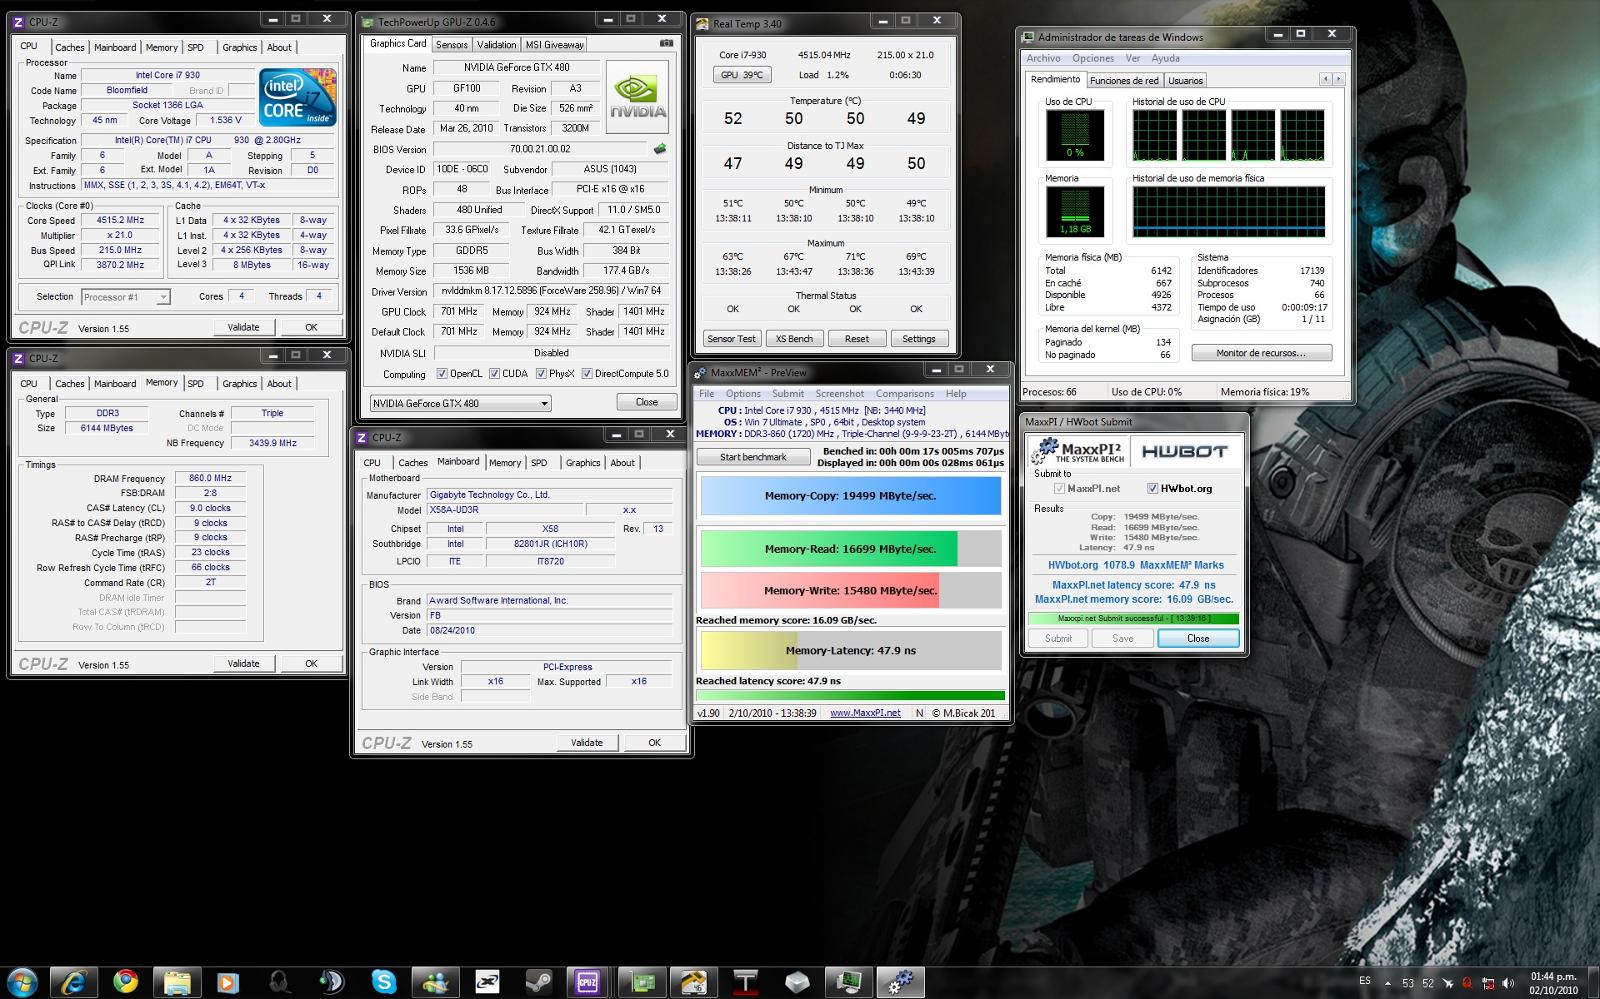Open the Sensors tab in GPU-Z
Viewport: 1600px width, 999px height.
coord(451,45)
